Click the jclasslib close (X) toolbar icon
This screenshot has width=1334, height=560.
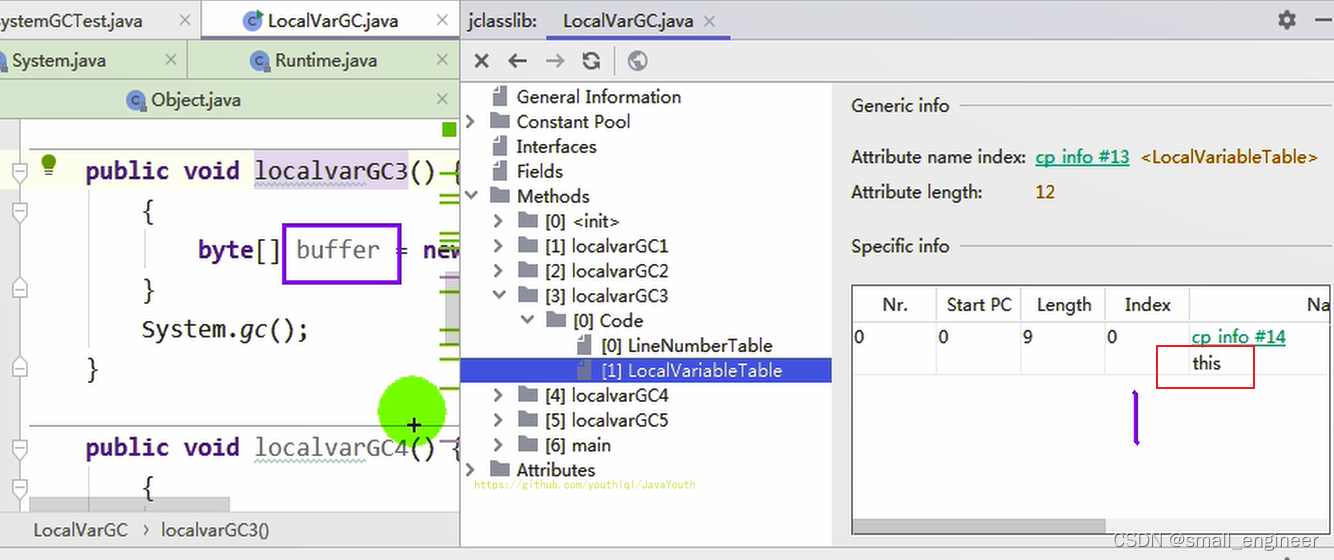[481, 61]
